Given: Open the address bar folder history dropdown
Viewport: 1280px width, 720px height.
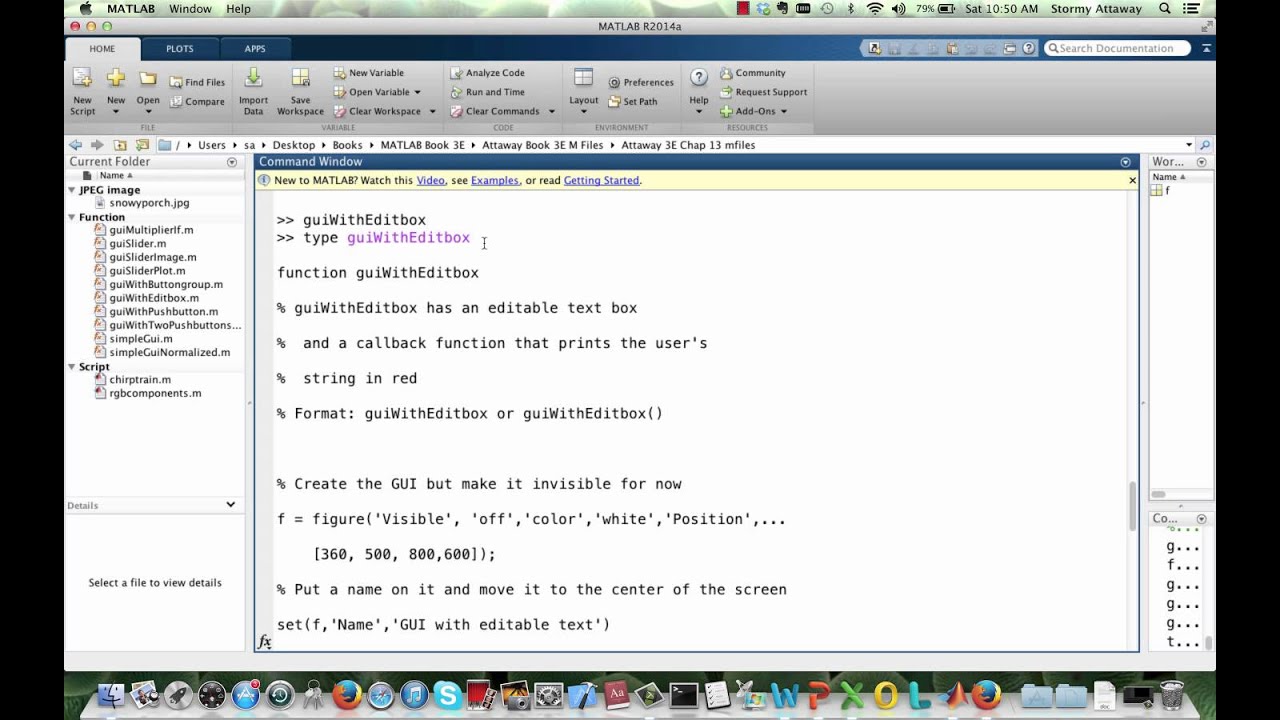Looking at the screenshot, I should click(1189, 145).
